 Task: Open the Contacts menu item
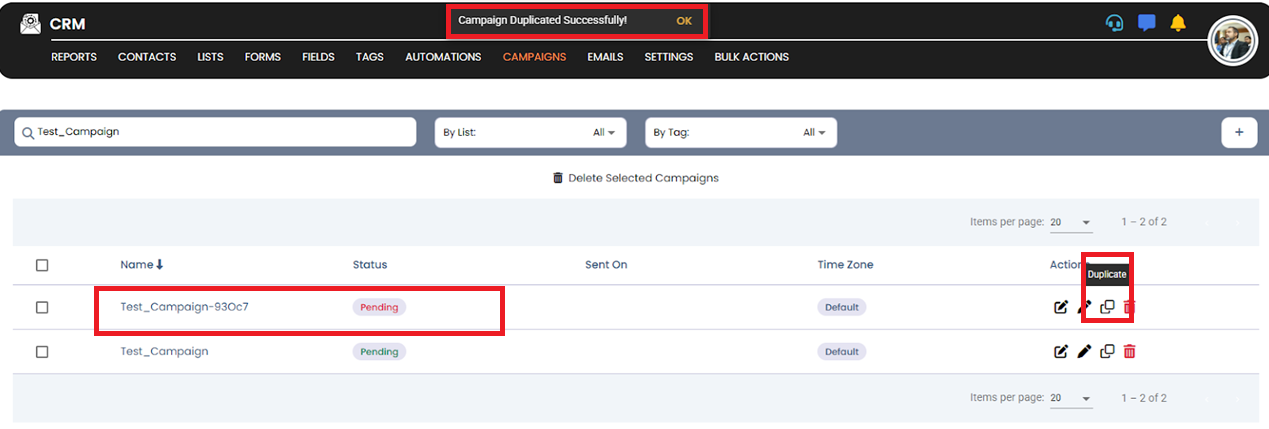147,57
